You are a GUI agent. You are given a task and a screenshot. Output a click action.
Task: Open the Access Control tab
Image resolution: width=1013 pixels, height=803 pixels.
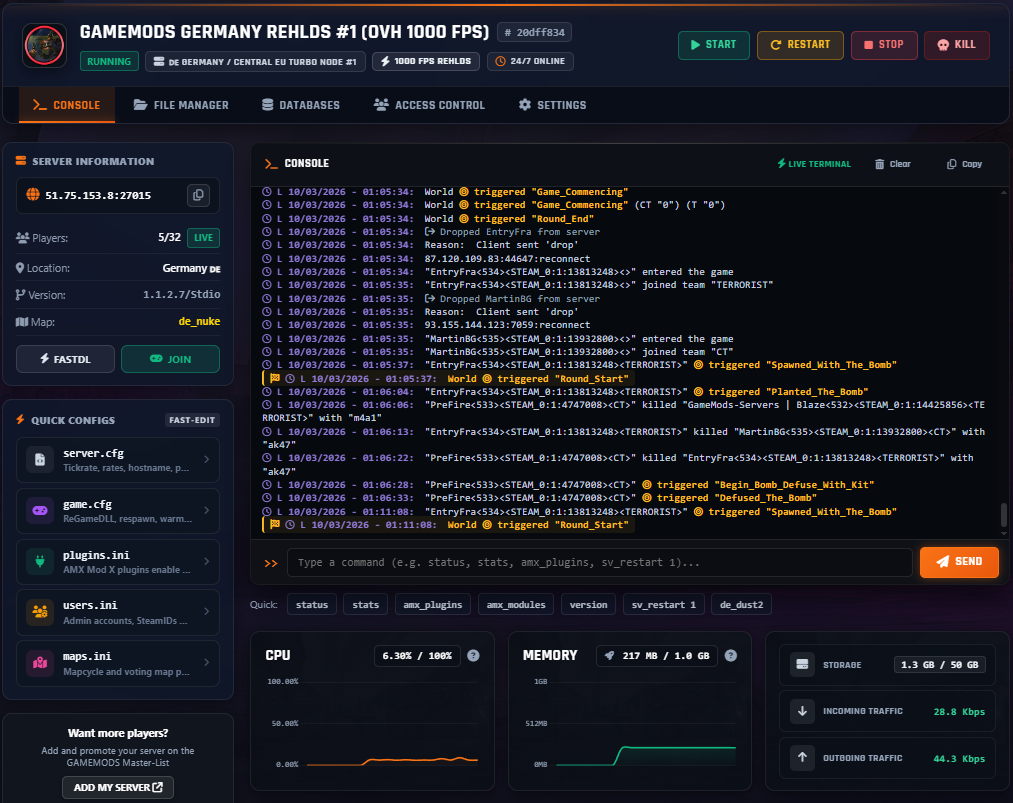(x=429, y=105)
